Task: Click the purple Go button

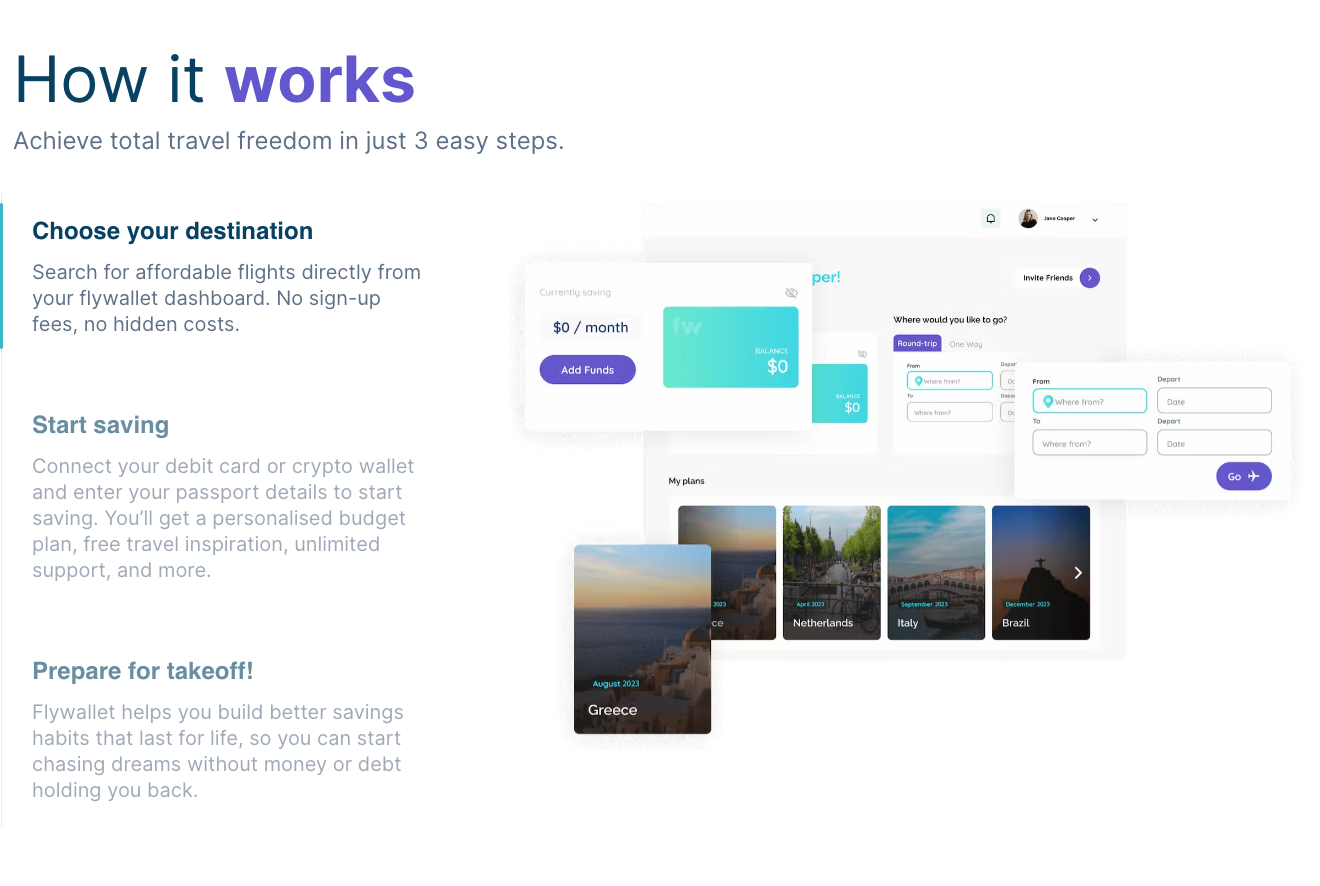Action: pos(1244,476)
